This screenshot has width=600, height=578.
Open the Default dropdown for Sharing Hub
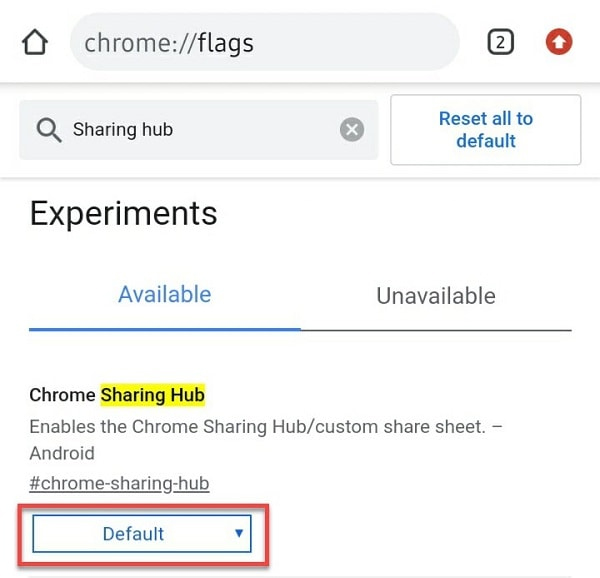pos(140,534)
